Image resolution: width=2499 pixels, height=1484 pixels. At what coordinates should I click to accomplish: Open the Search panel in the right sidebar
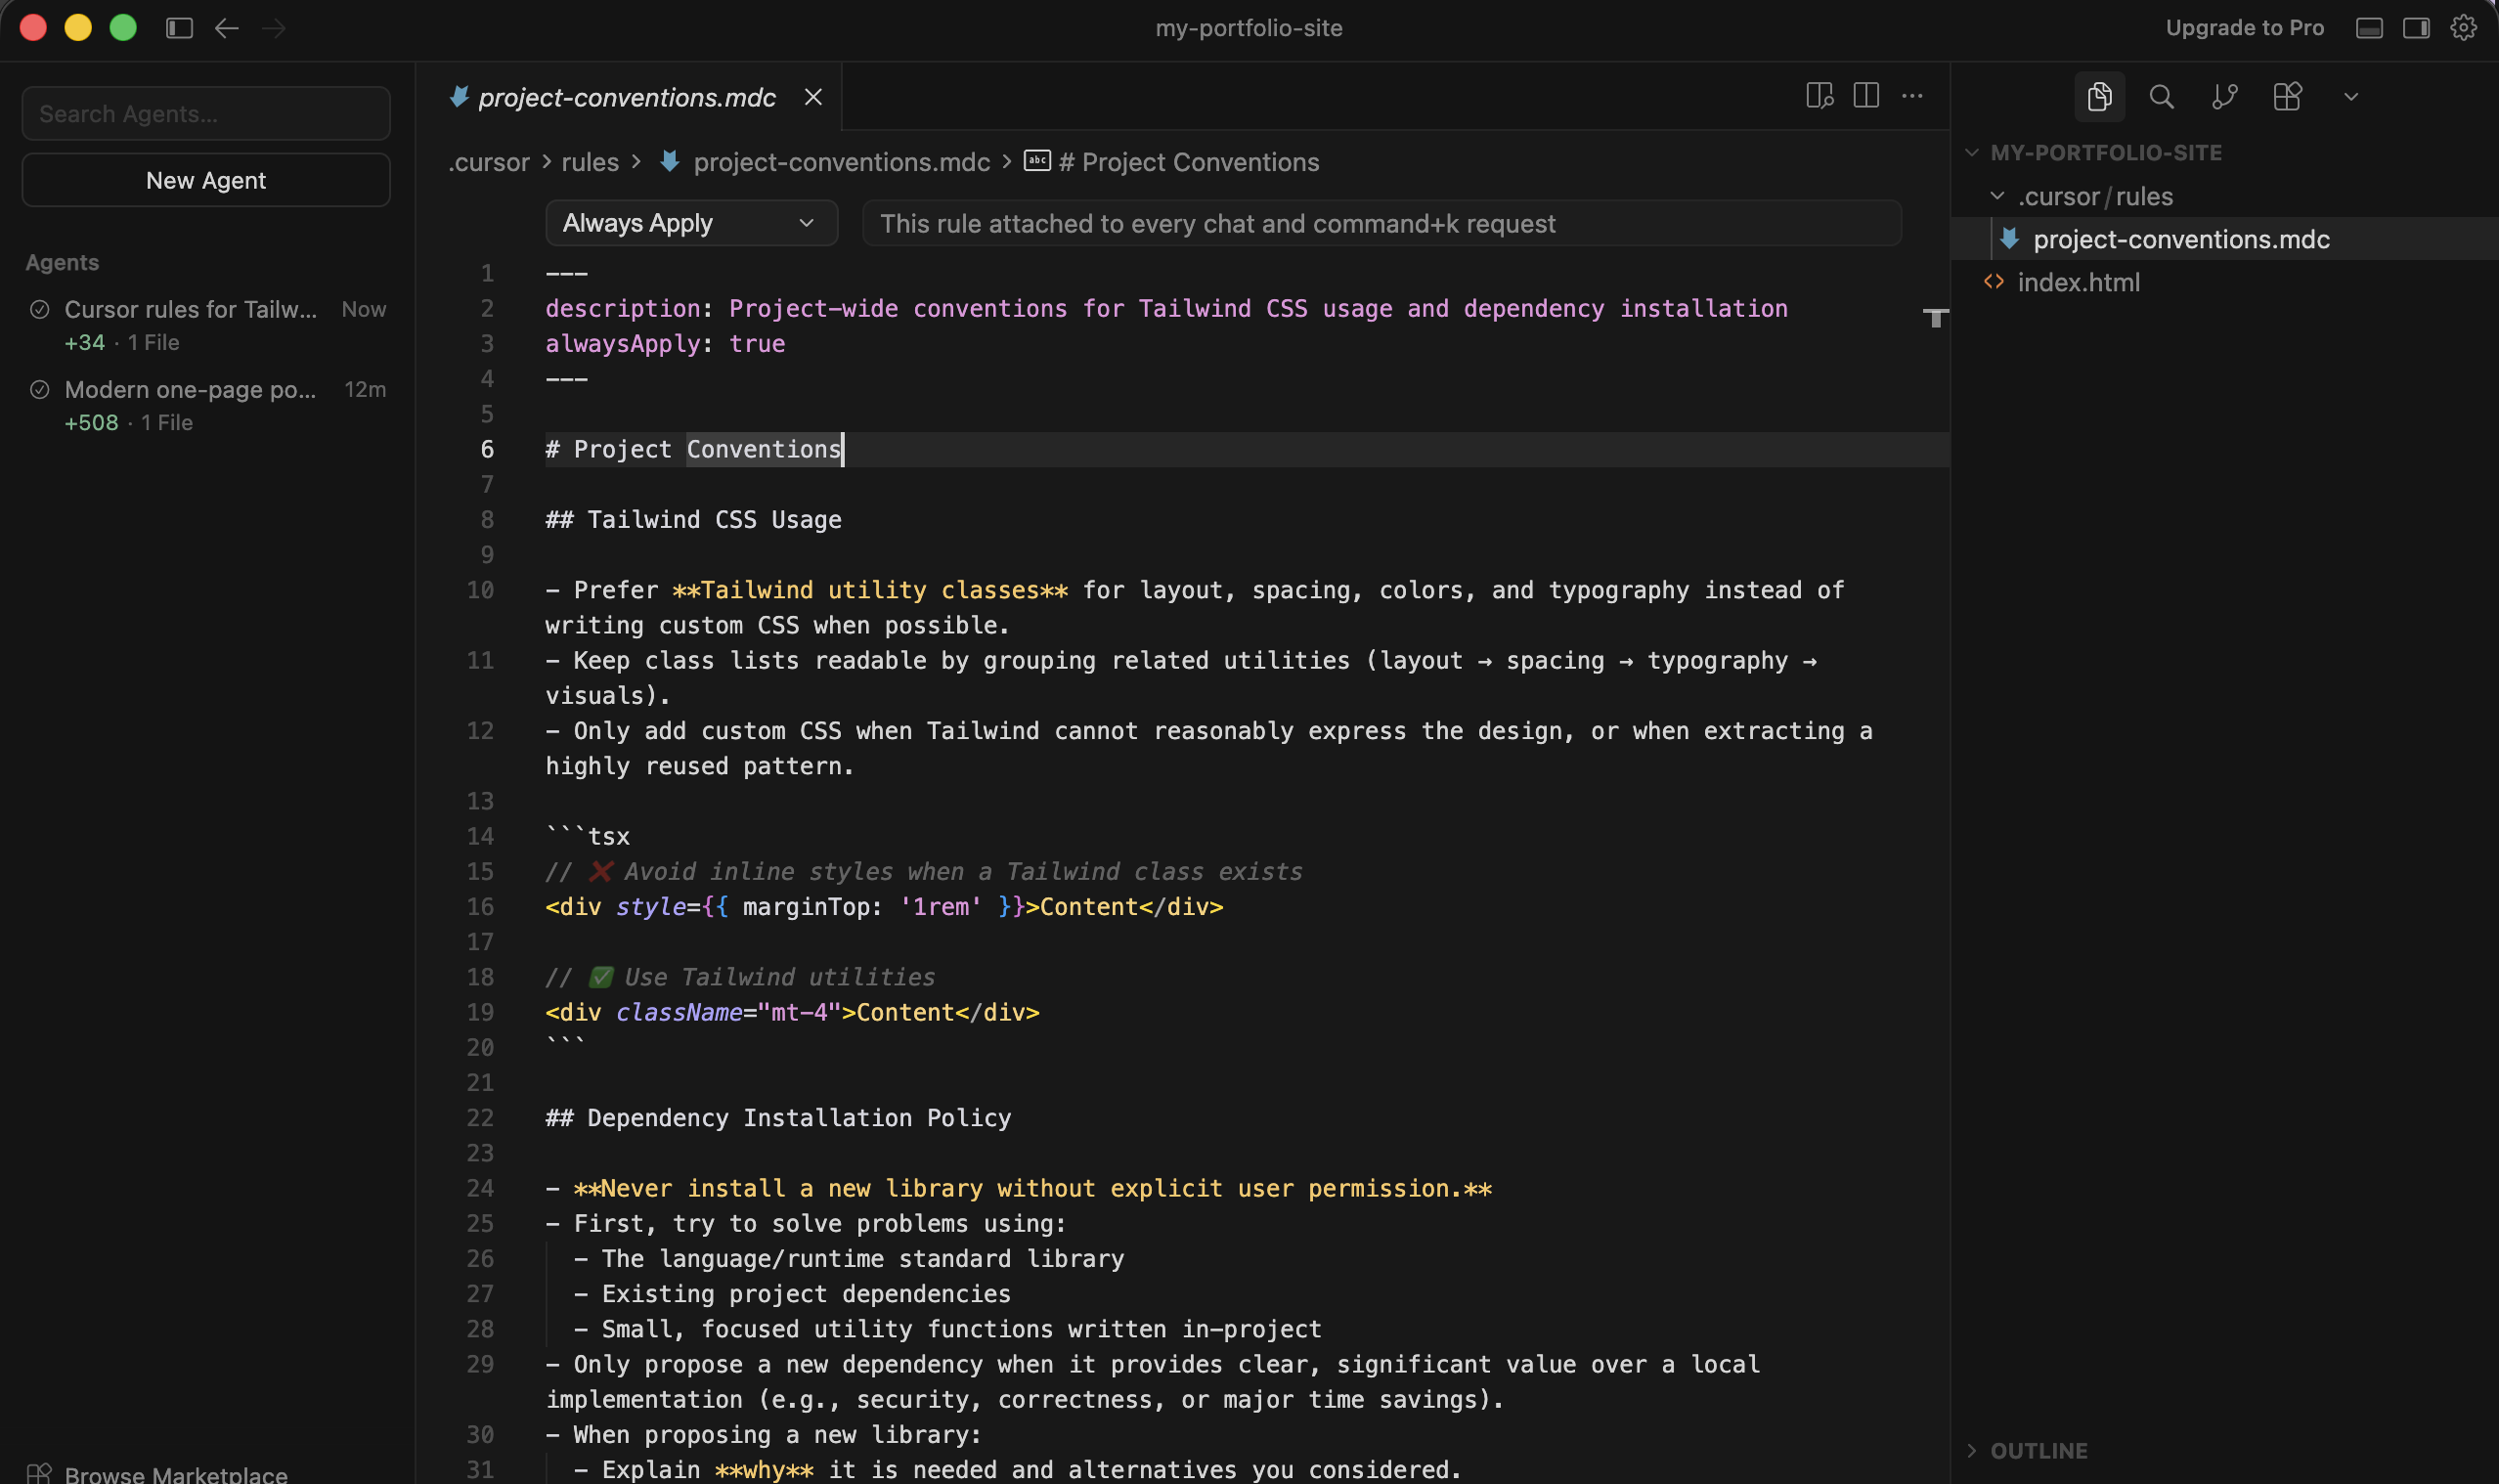pos(2161,96)
